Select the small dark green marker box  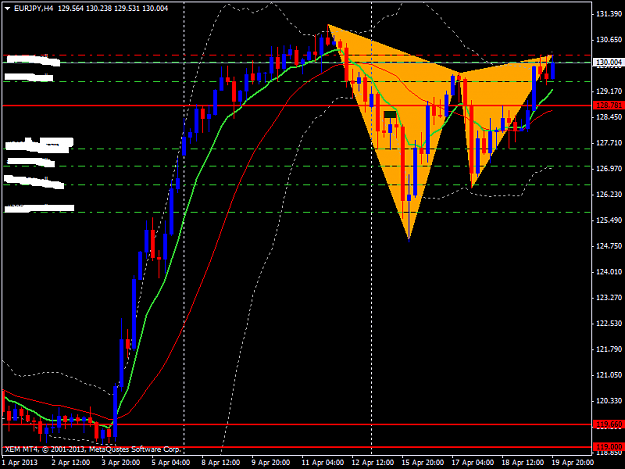point(390,115)
